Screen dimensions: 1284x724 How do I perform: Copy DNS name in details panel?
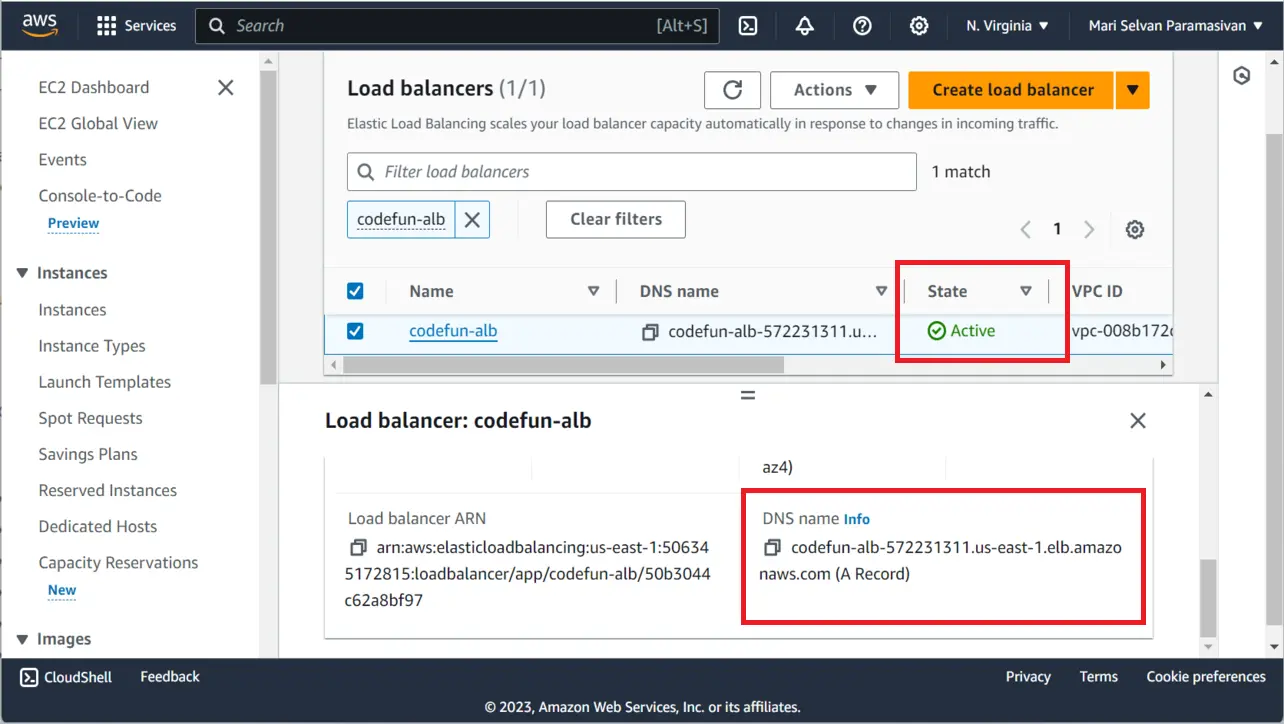[x=771, y=548]
